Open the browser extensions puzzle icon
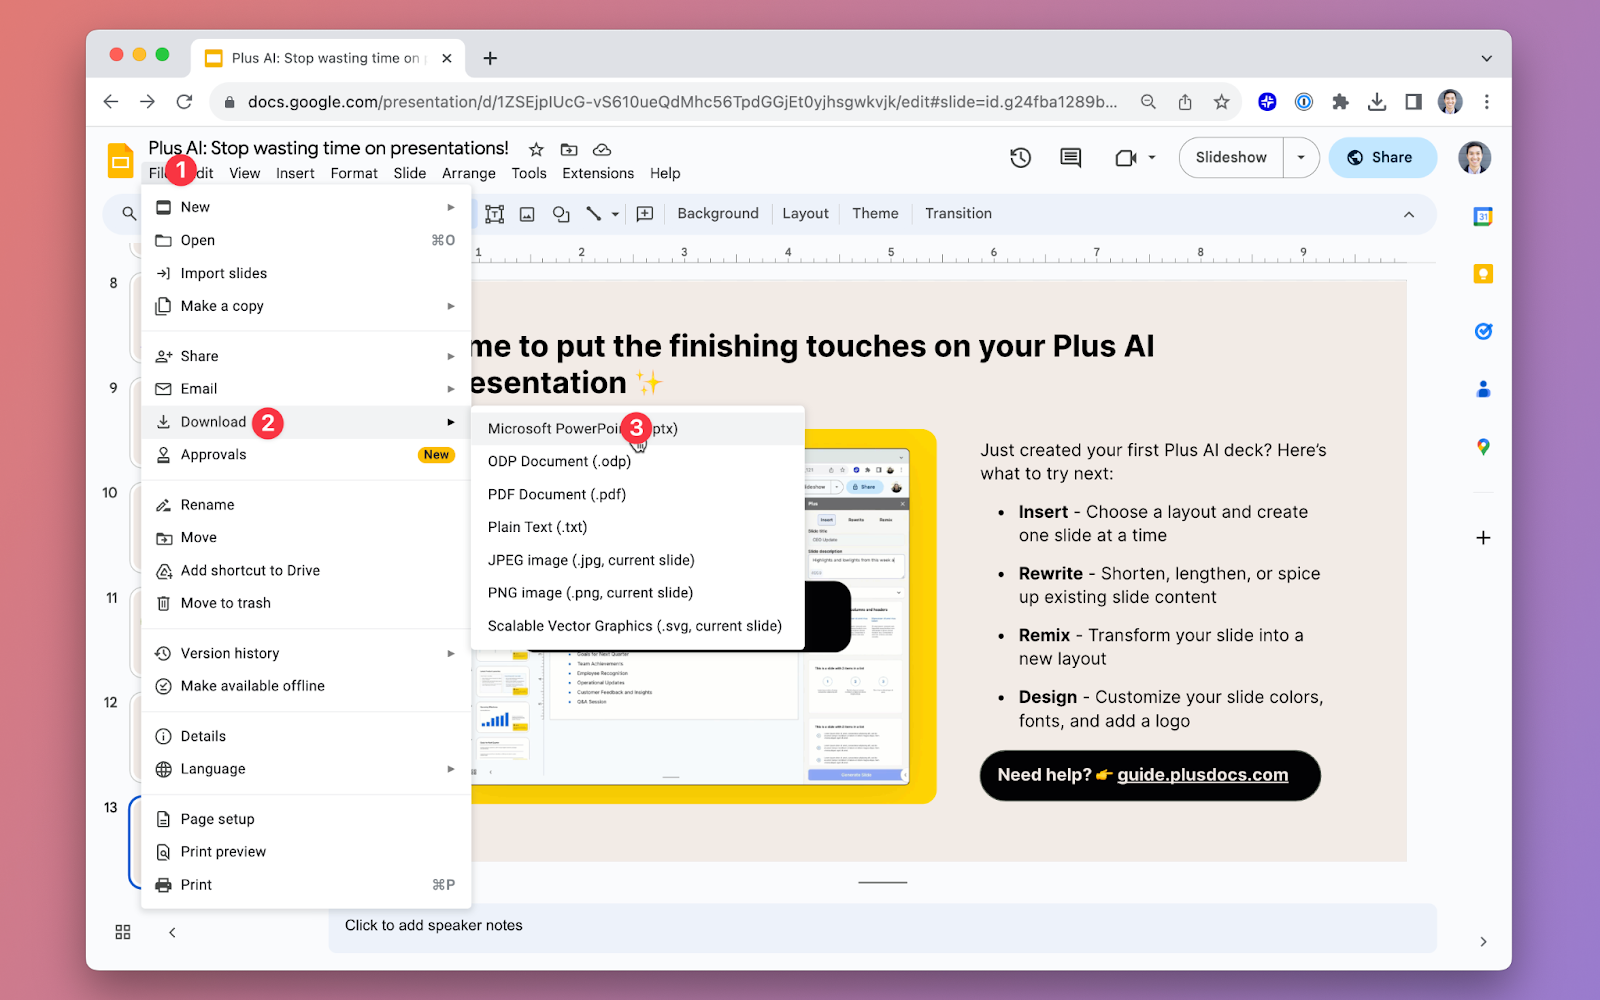The height and width of the screenshot is (1000, 1600). [1340, 102]
